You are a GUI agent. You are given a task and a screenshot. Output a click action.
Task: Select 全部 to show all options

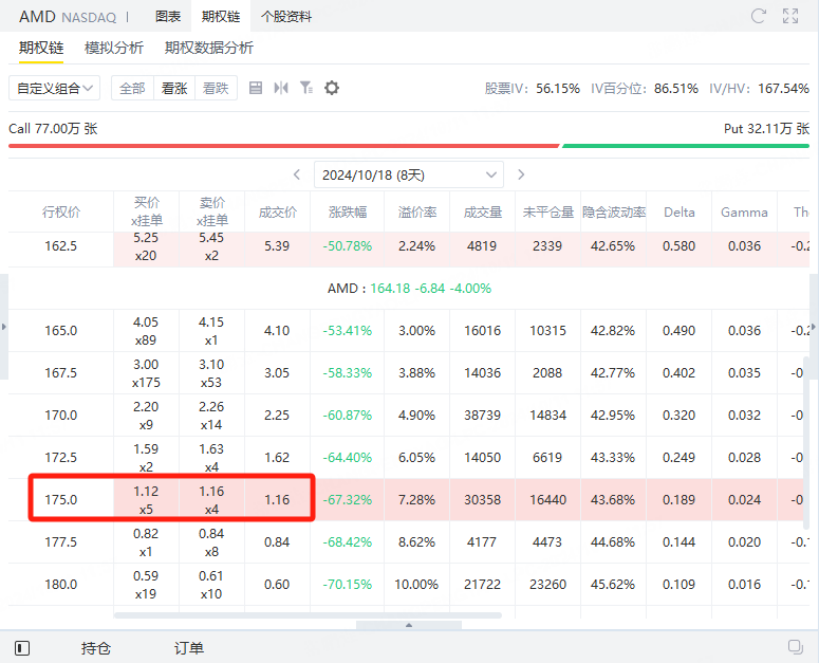click(x=132, y=88)
